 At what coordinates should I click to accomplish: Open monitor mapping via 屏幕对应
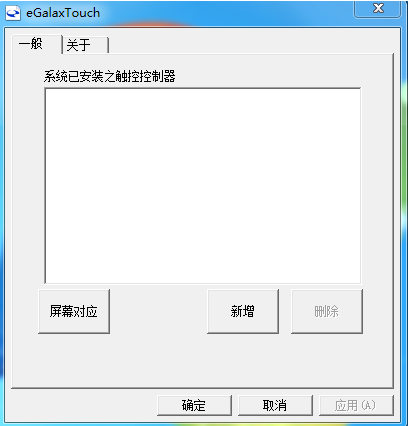[x=74, y=311]
